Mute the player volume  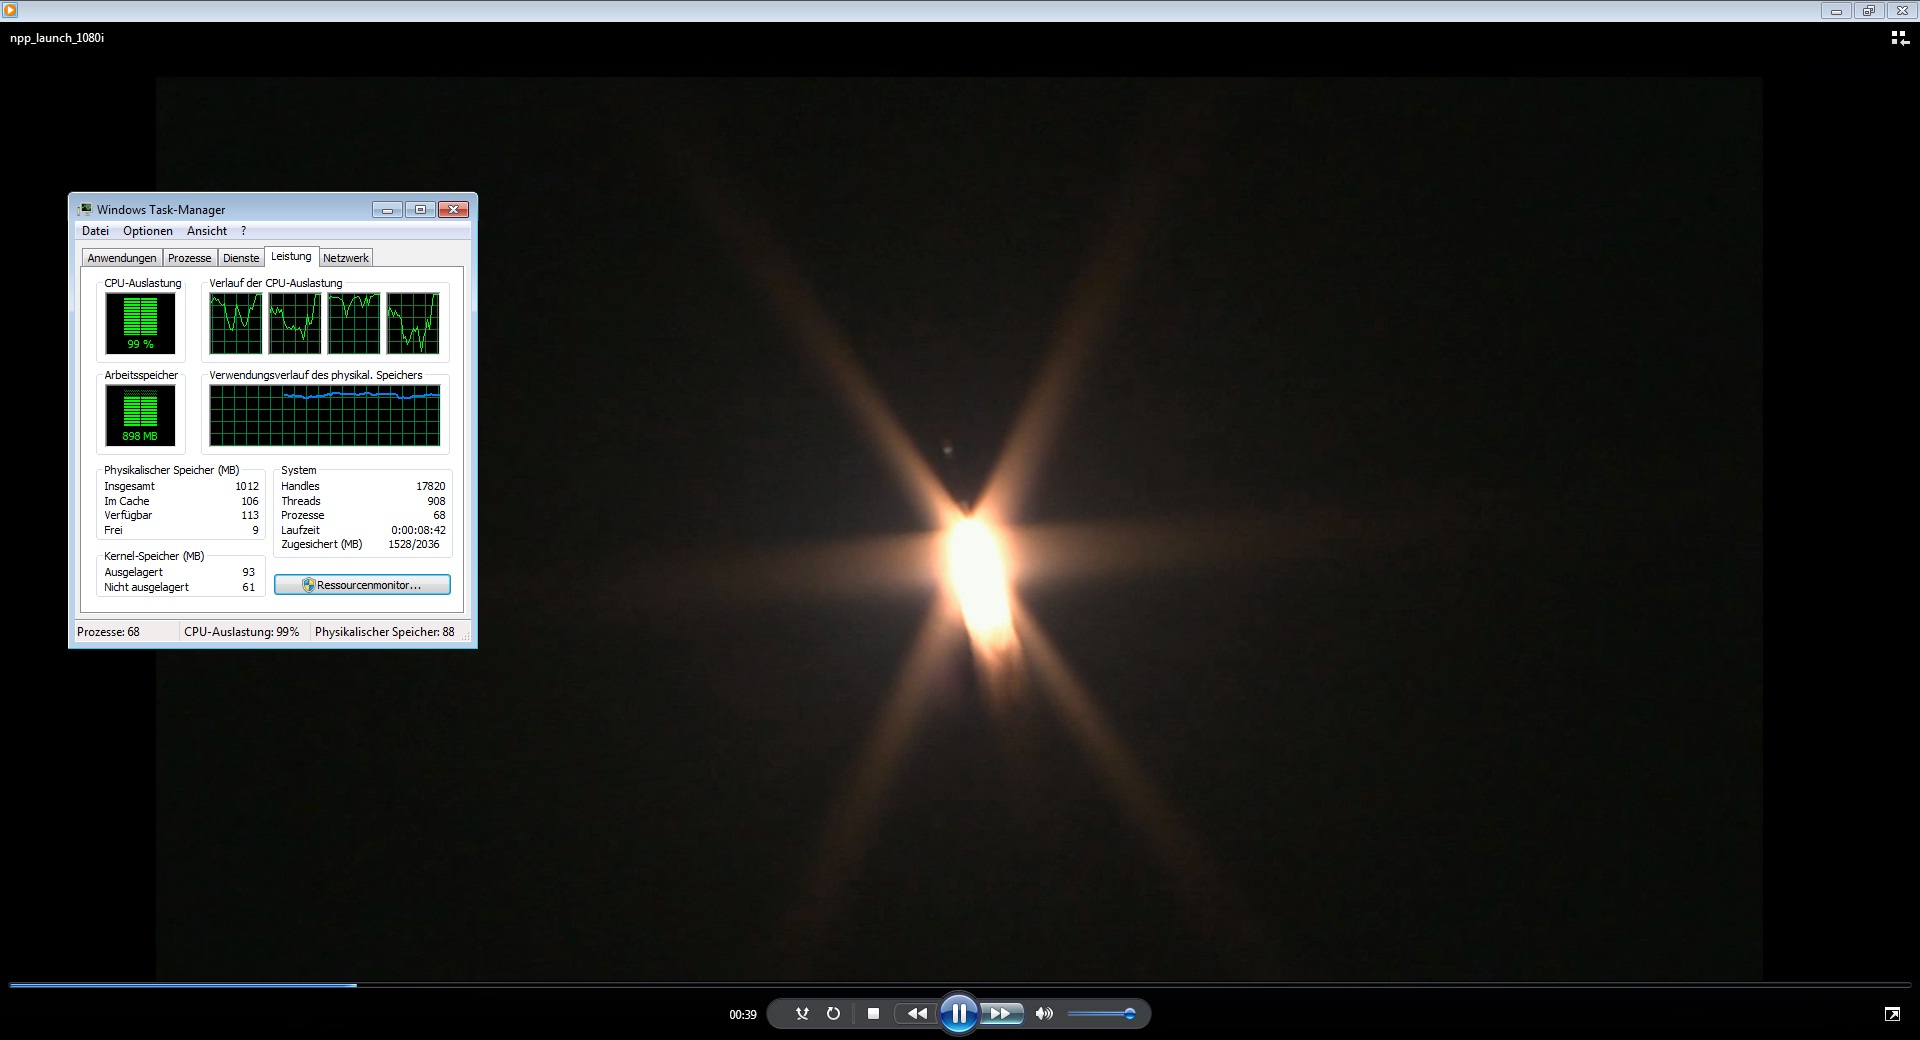pos(1044,1014)
